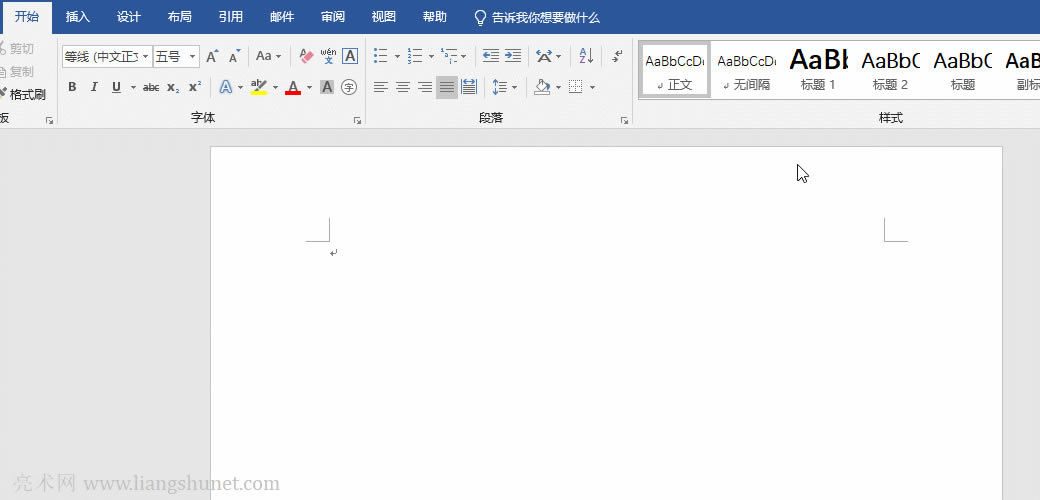Viewport: 1040px width, 500px height.
Task: Toggle Bold formatting
Action: point(72,88)
